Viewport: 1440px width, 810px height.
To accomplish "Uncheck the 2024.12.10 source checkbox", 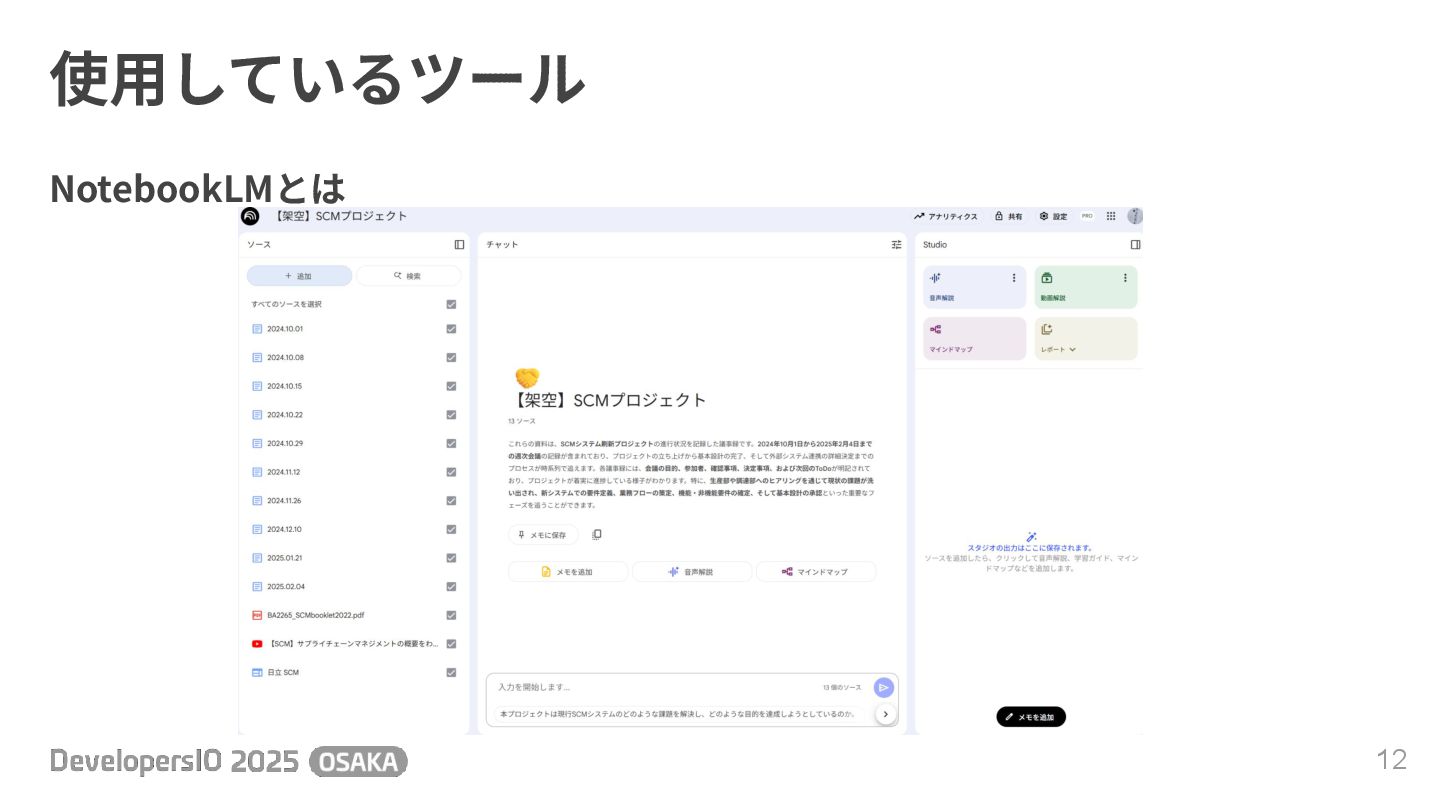I will (451, 529).
